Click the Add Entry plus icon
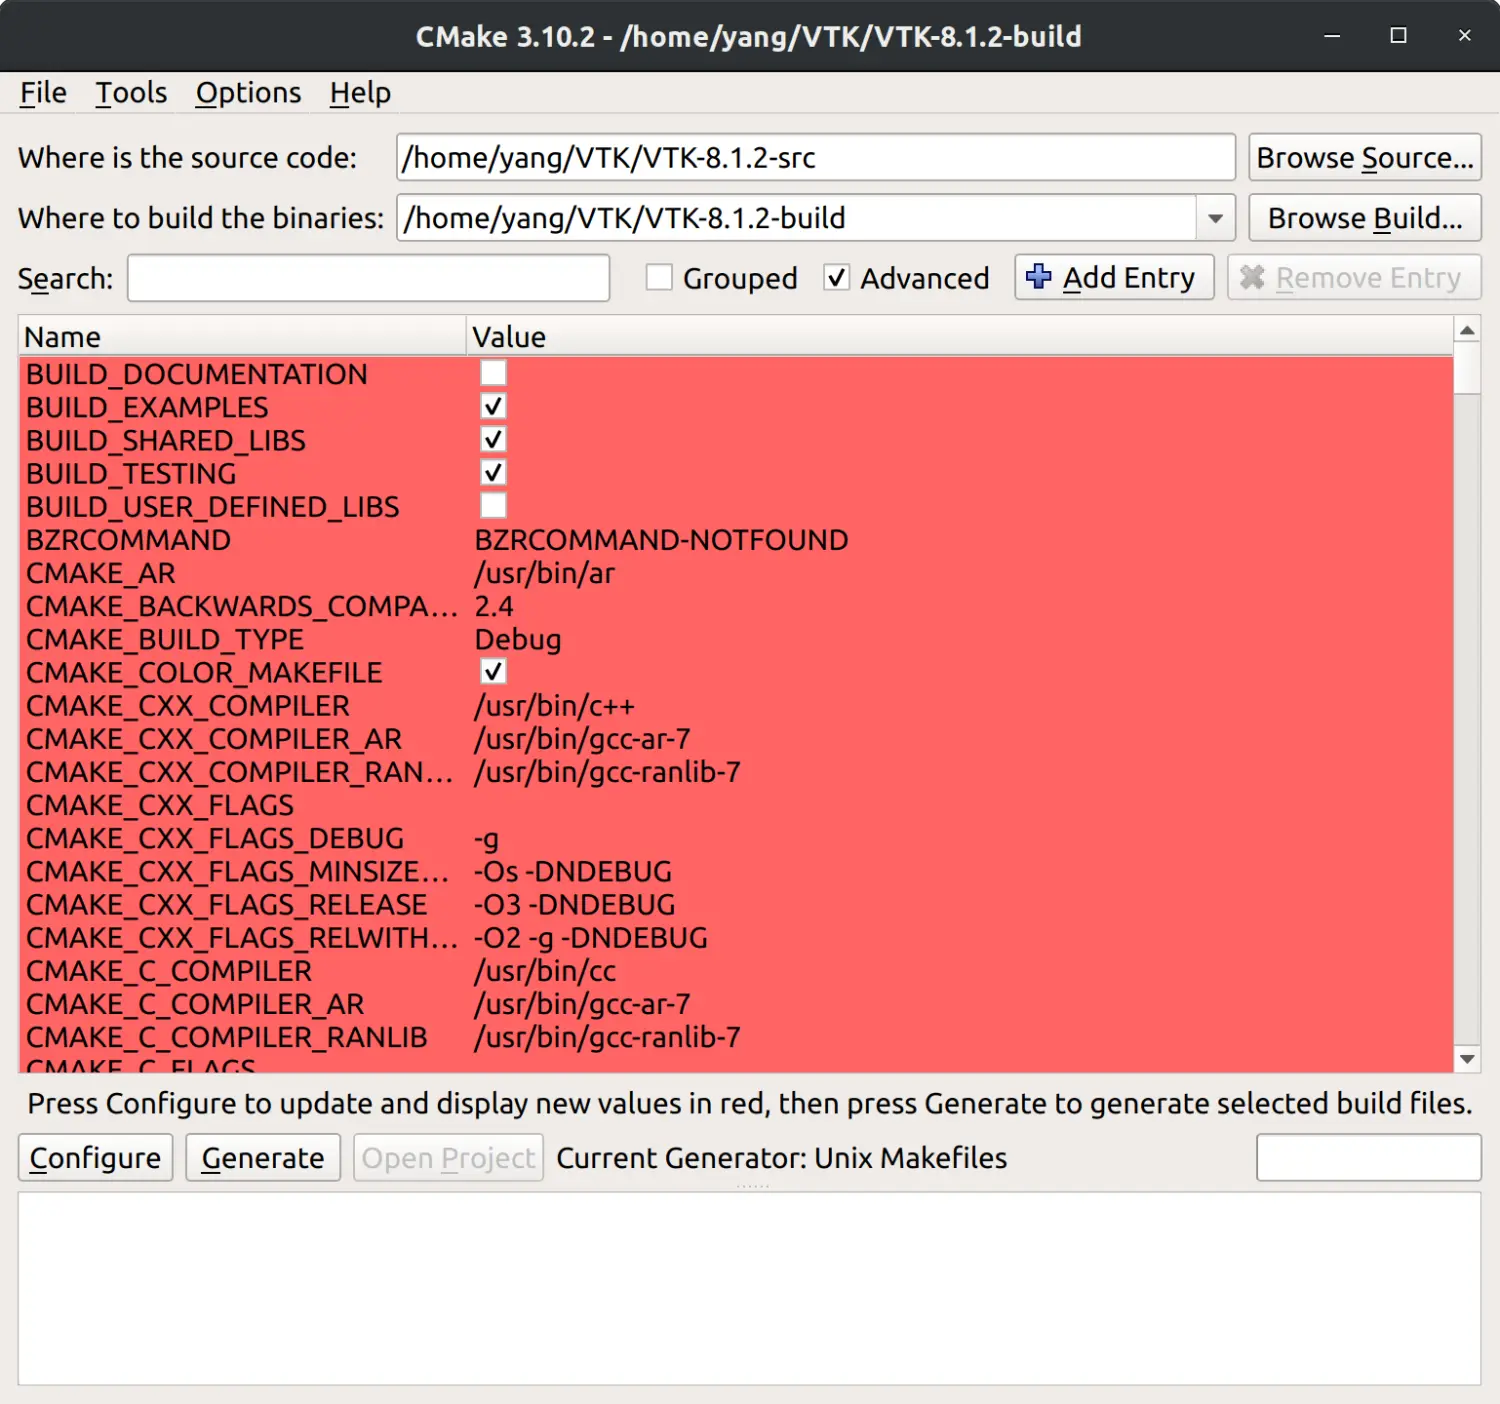Screen dimensions: 1500x1404 click(1039, 277)
